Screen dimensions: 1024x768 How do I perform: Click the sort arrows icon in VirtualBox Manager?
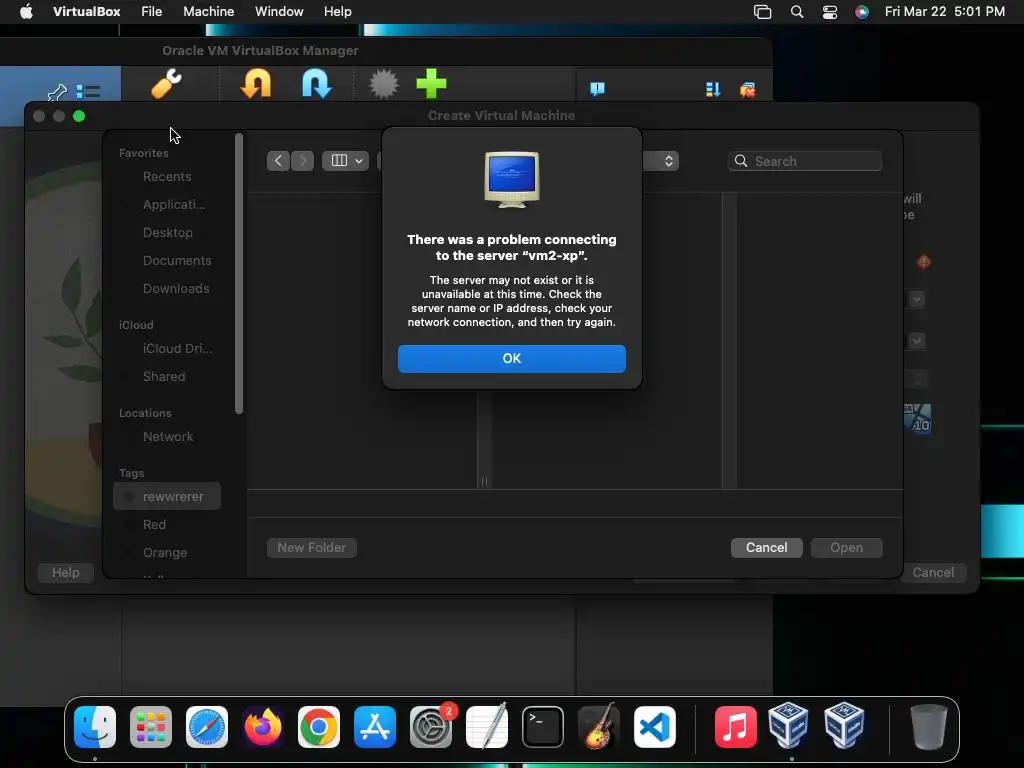712,89
